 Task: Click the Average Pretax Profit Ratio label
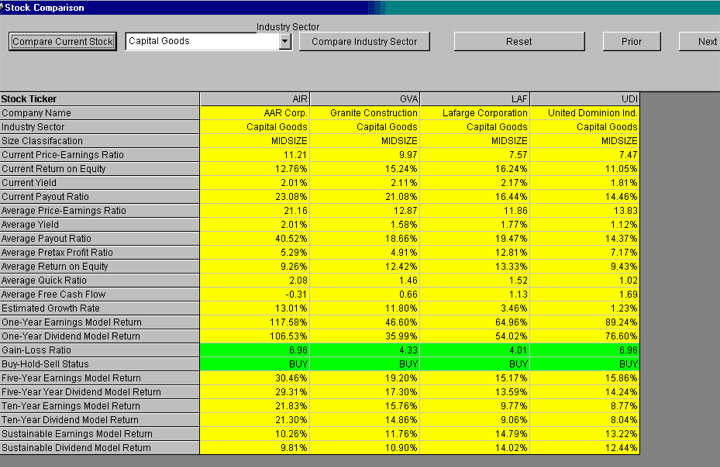click(100, 253)
